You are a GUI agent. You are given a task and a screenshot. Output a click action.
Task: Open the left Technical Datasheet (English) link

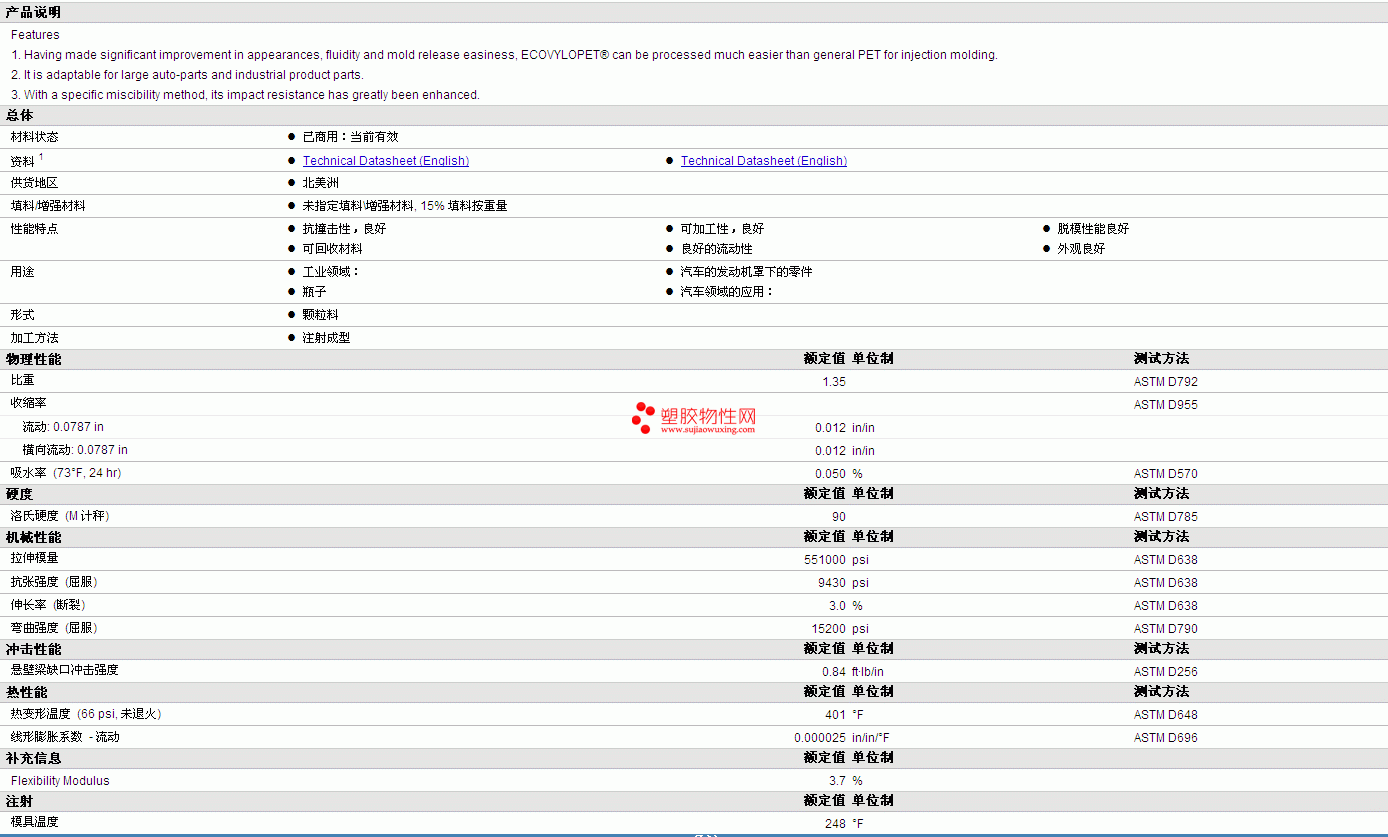(386, 161)
